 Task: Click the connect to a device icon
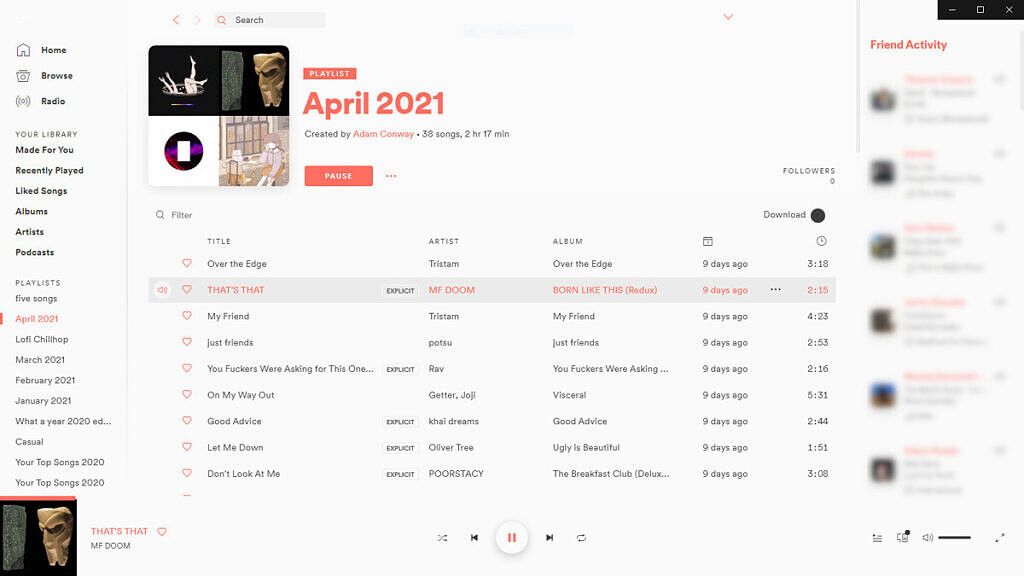902,537
